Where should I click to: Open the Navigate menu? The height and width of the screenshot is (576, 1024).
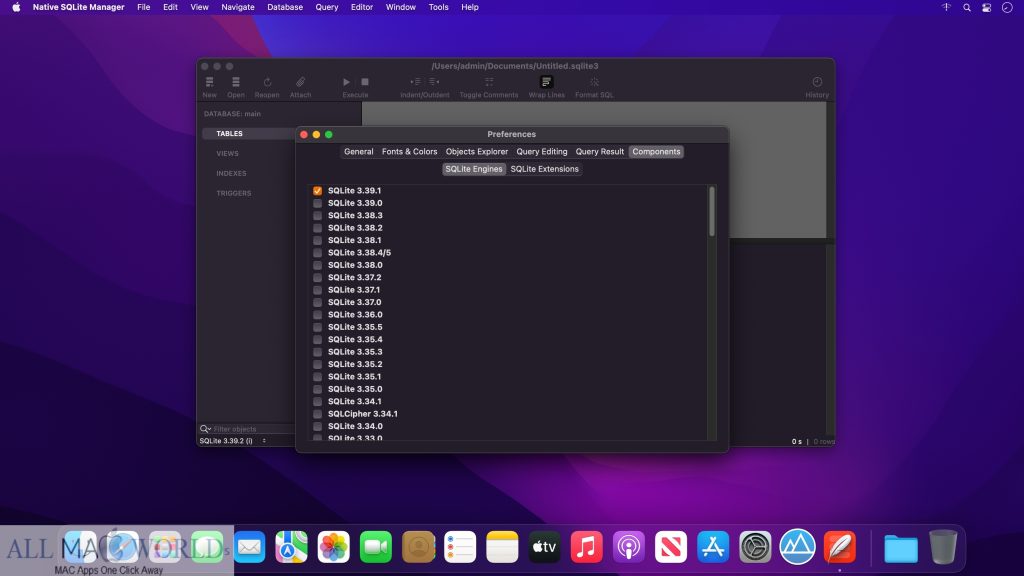[238, 7]
